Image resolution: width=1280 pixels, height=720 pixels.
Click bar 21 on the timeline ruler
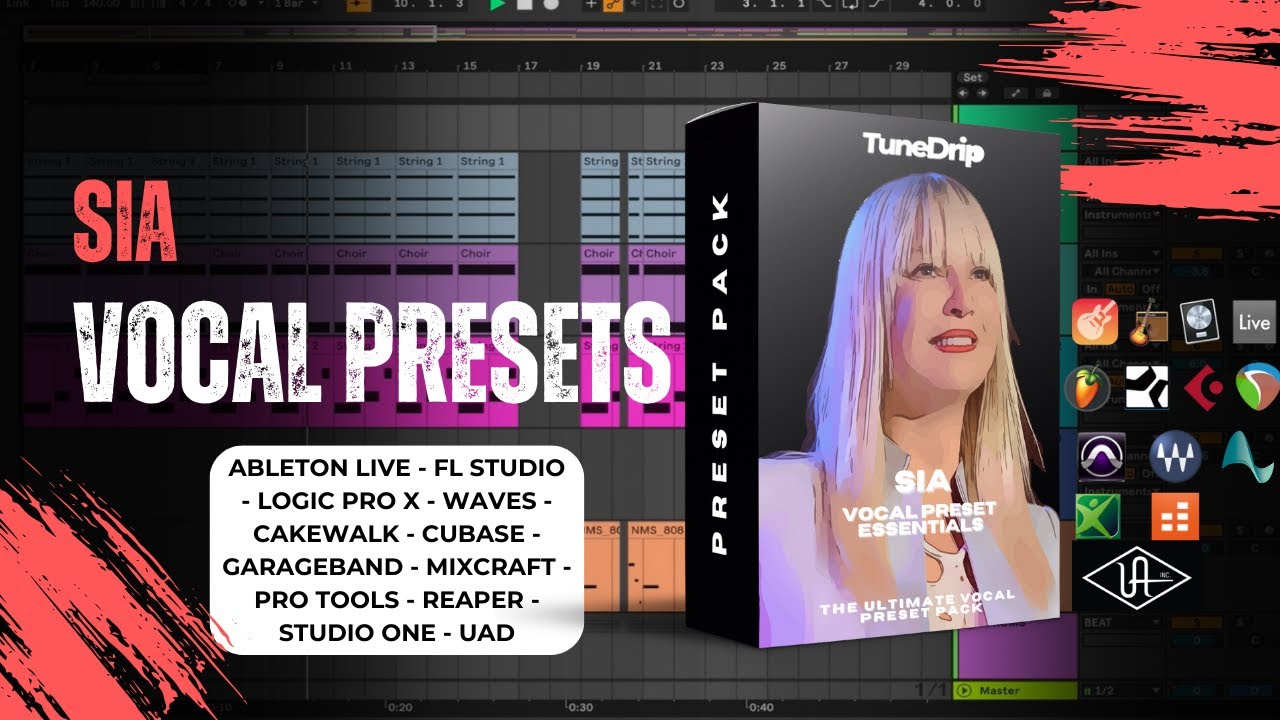click(655, 66)
